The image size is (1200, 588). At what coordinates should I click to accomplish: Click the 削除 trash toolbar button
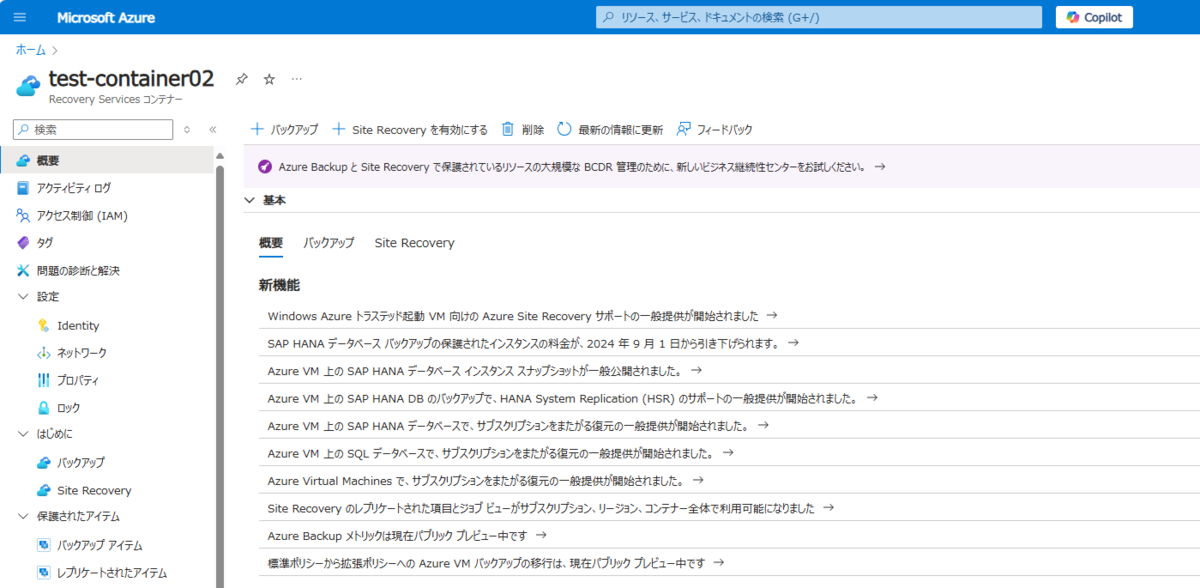coord(523,129)
